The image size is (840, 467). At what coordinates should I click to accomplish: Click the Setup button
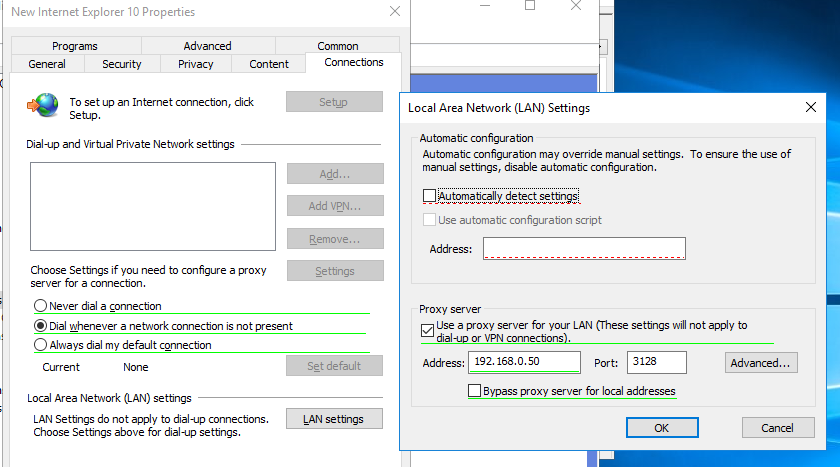pos(334,102)
